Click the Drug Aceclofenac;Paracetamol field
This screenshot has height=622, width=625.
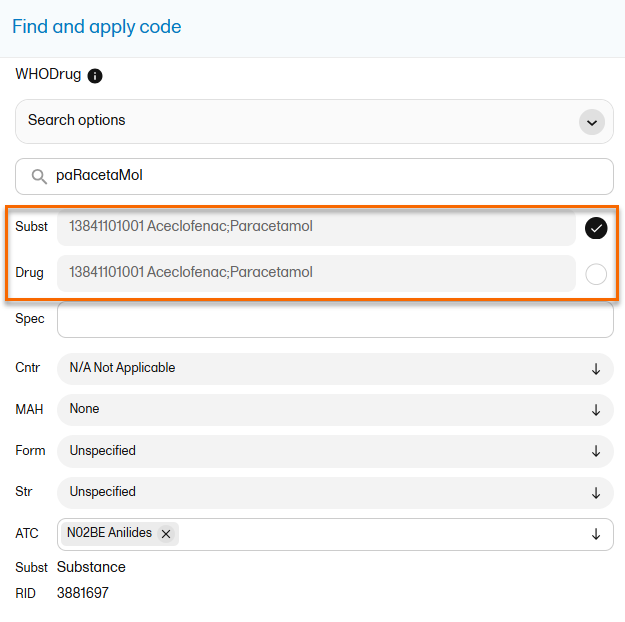(315, 273)
